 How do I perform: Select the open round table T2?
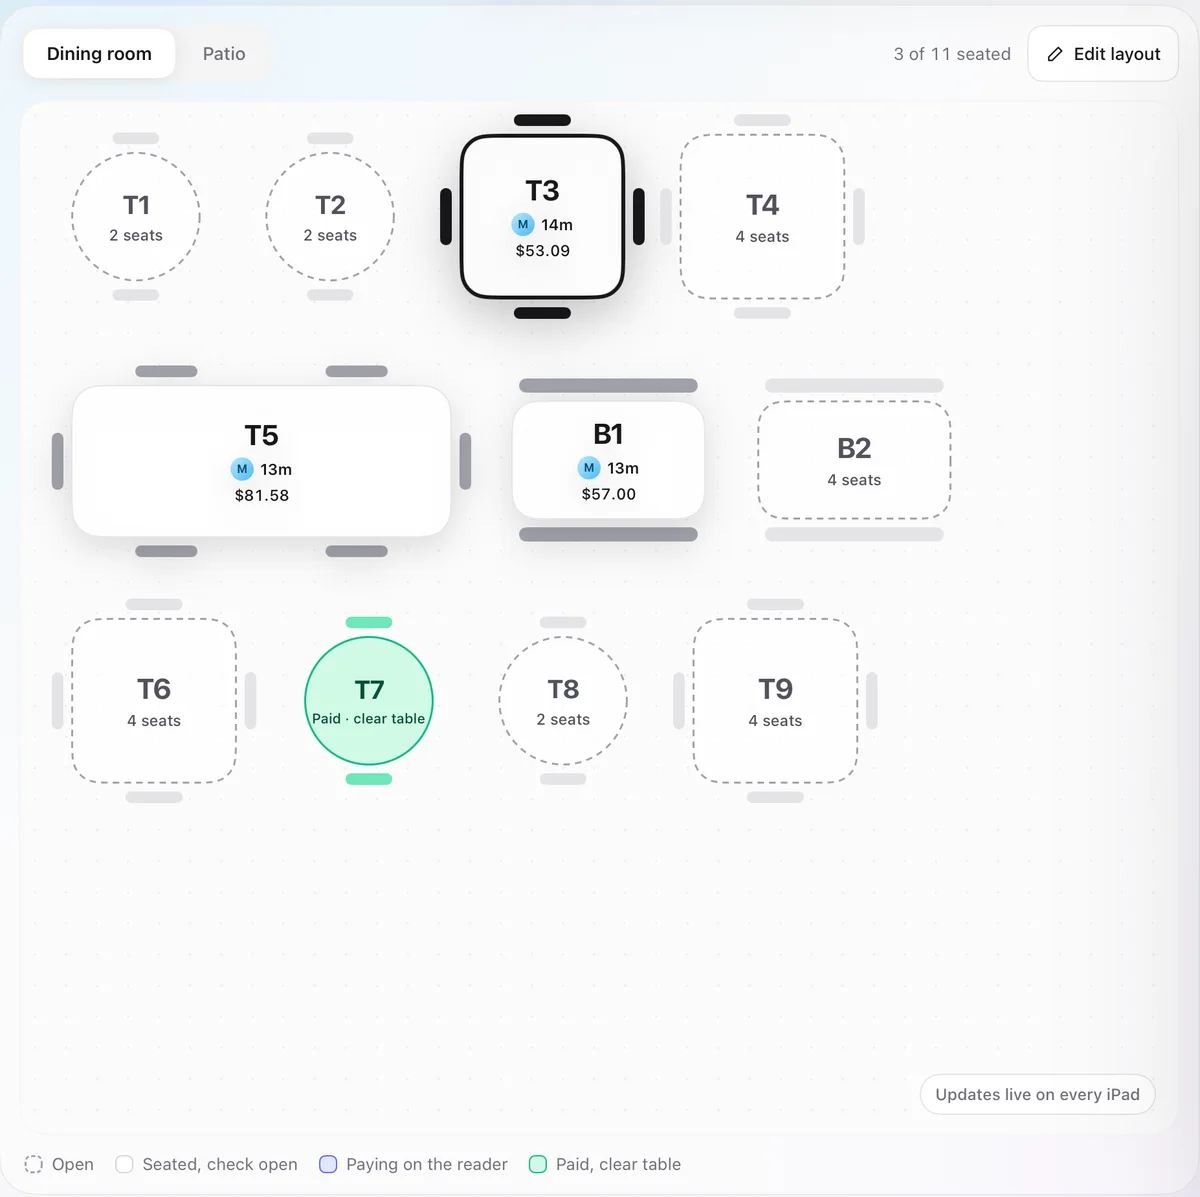(x=330, y=217)
